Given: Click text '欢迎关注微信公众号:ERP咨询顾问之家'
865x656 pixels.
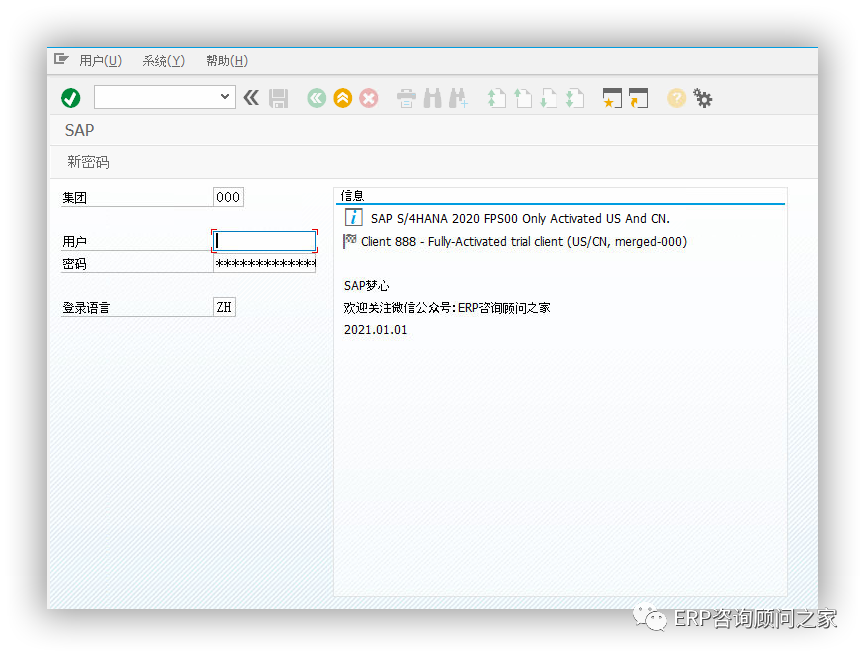Looking at the screenshot, I should point(447,308).
